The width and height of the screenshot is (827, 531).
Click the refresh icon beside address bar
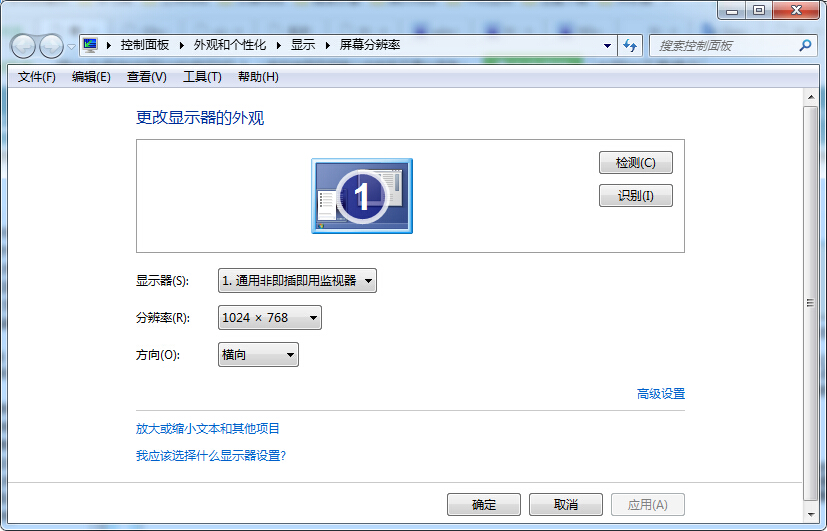630,46
